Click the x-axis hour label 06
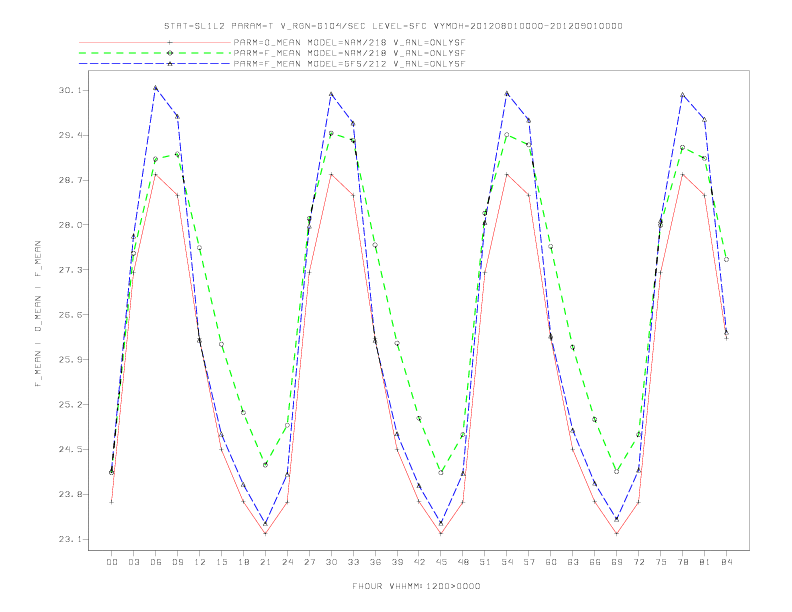 point(156,562)
